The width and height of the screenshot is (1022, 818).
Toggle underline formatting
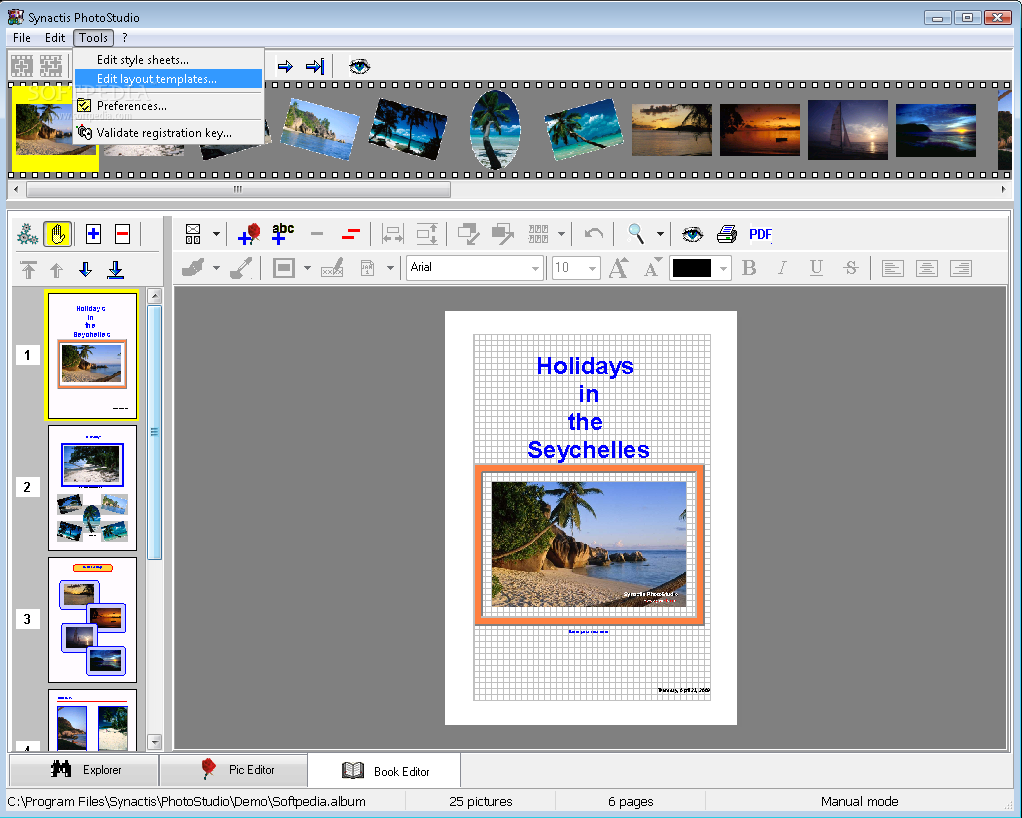click(x=816, y=268)
